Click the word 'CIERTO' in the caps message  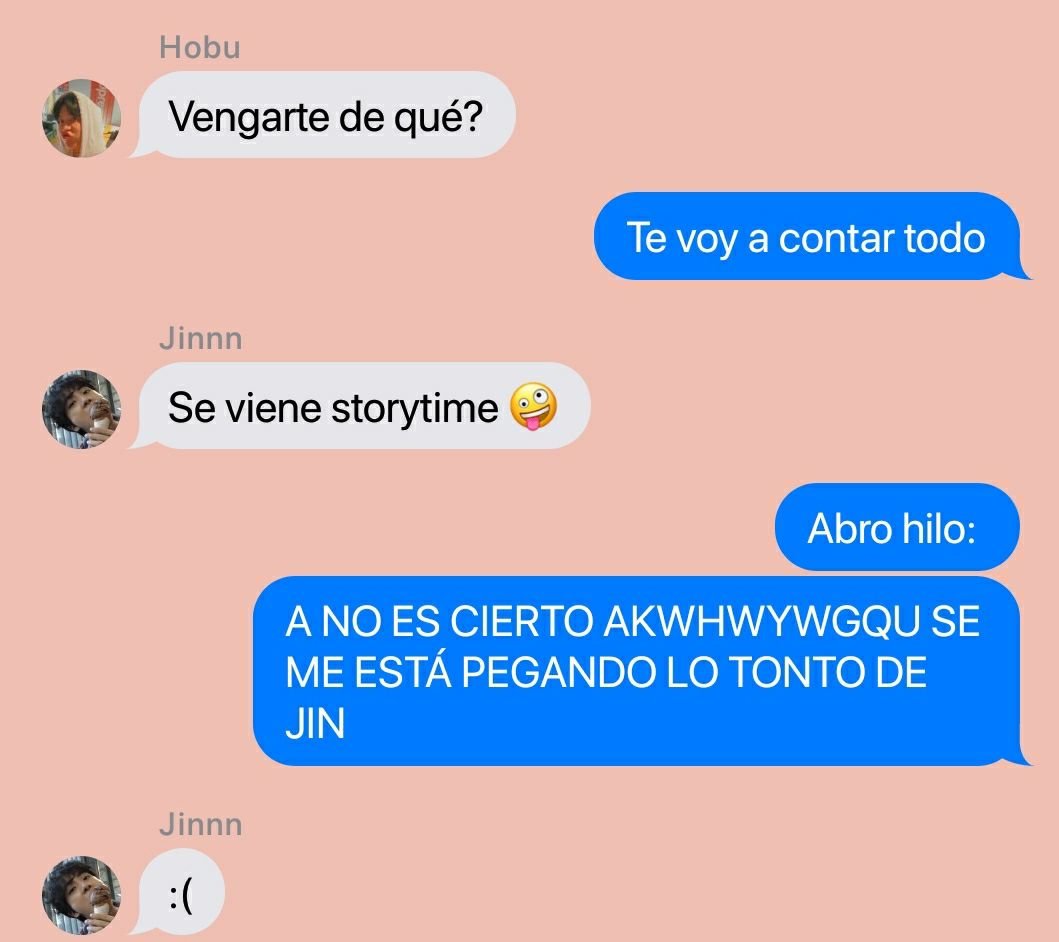[x=521, y=621]
